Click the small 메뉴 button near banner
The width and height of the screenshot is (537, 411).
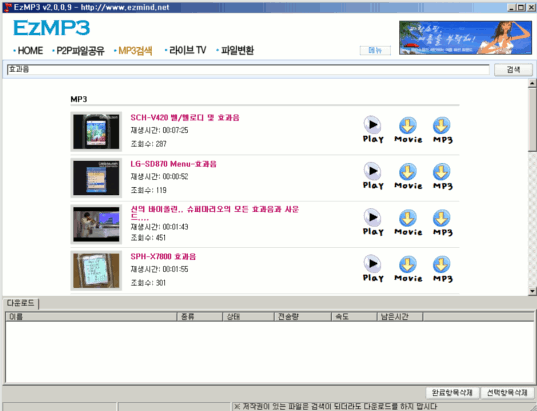(x=375, y=50)
